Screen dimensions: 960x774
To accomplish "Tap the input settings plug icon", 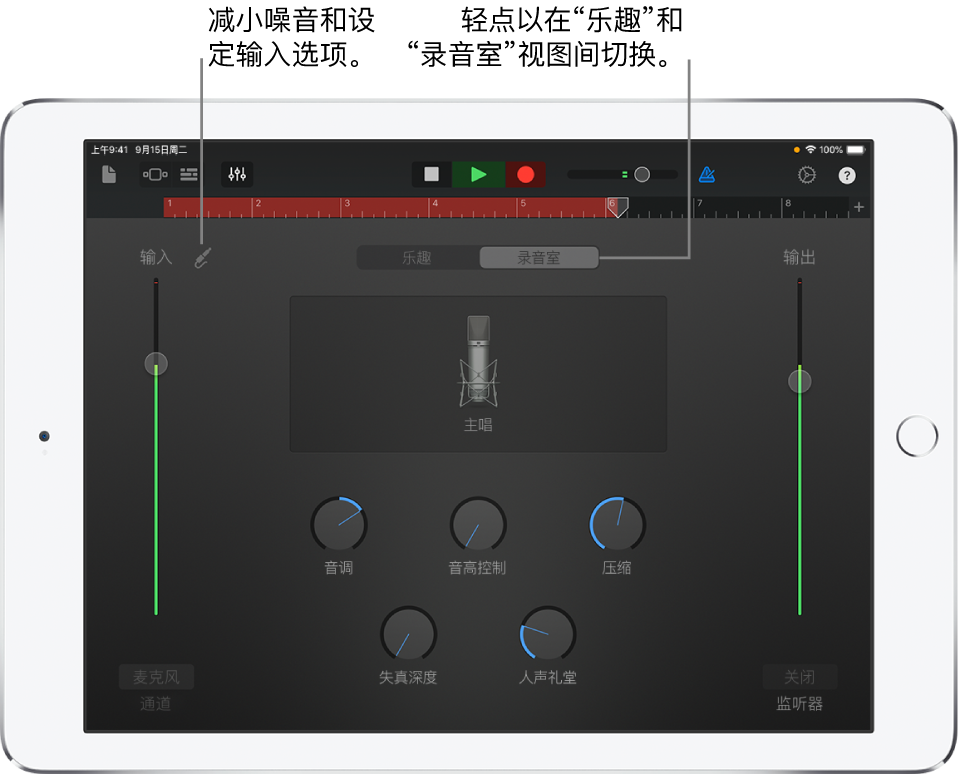I will click(202, 256).
